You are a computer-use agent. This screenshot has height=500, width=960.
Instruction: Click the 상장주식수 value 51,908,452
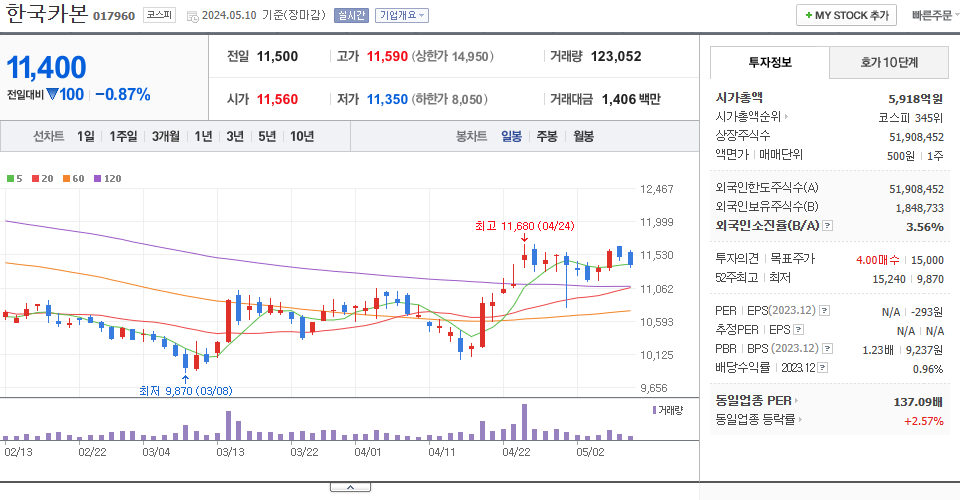click(917, 137)
